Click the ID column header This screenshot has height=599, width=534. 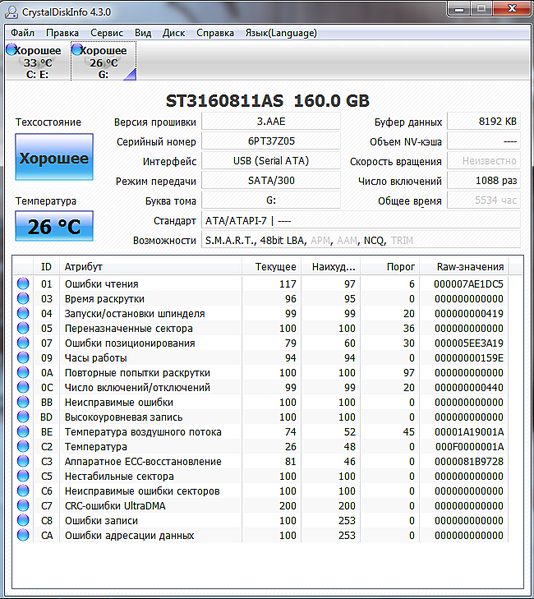coord(47,267)
